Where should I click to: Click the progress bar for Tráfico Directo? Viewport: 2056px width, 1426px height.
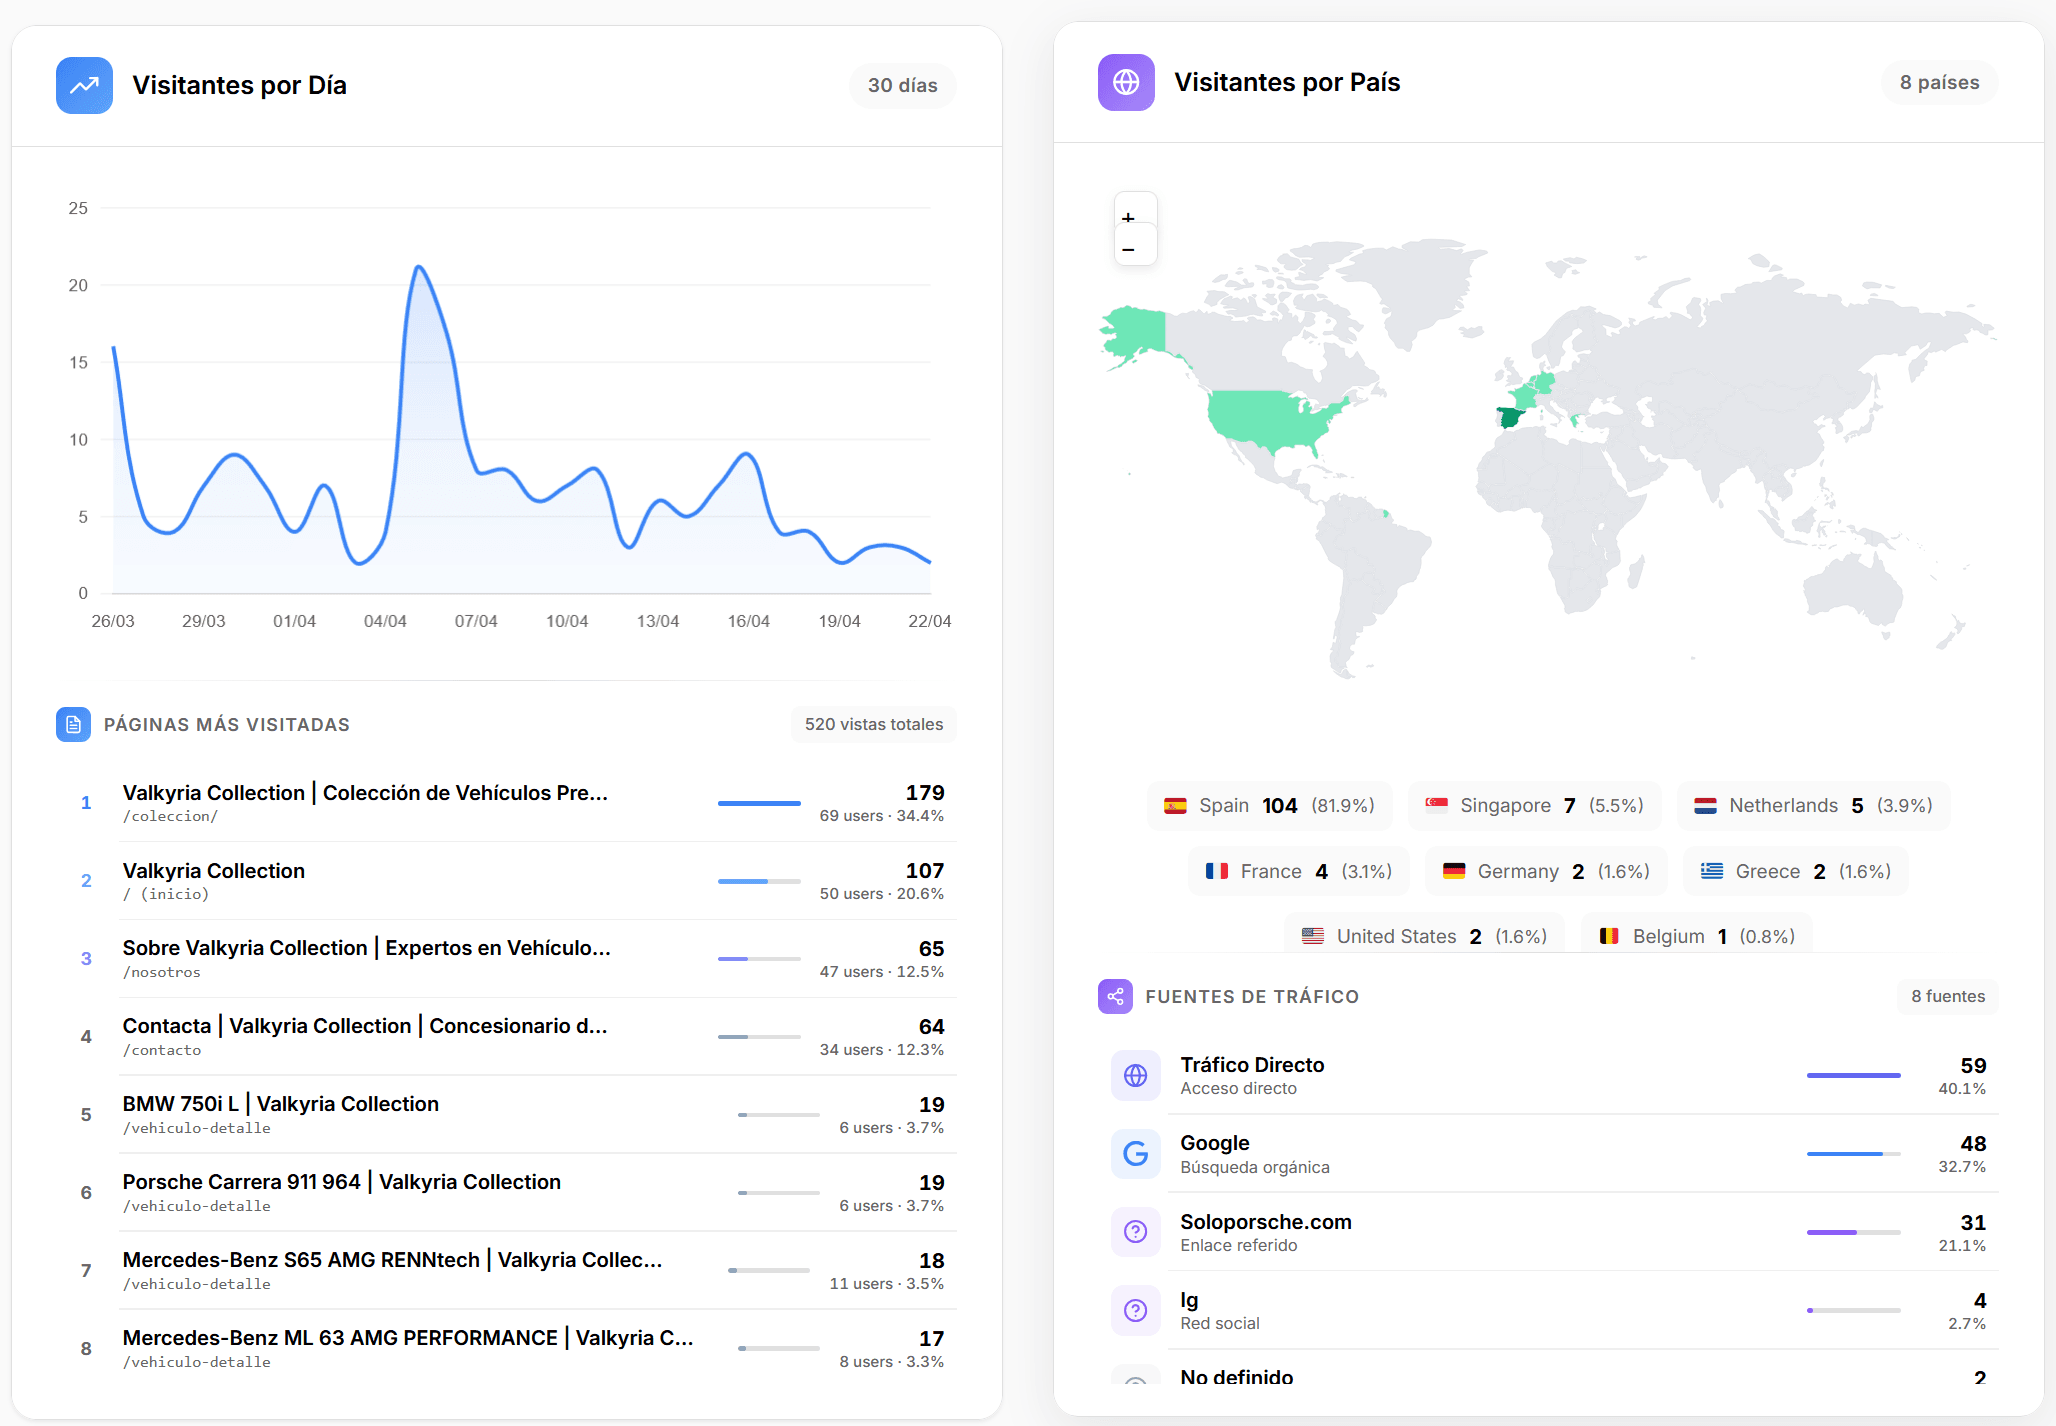click(1853, 1075)
